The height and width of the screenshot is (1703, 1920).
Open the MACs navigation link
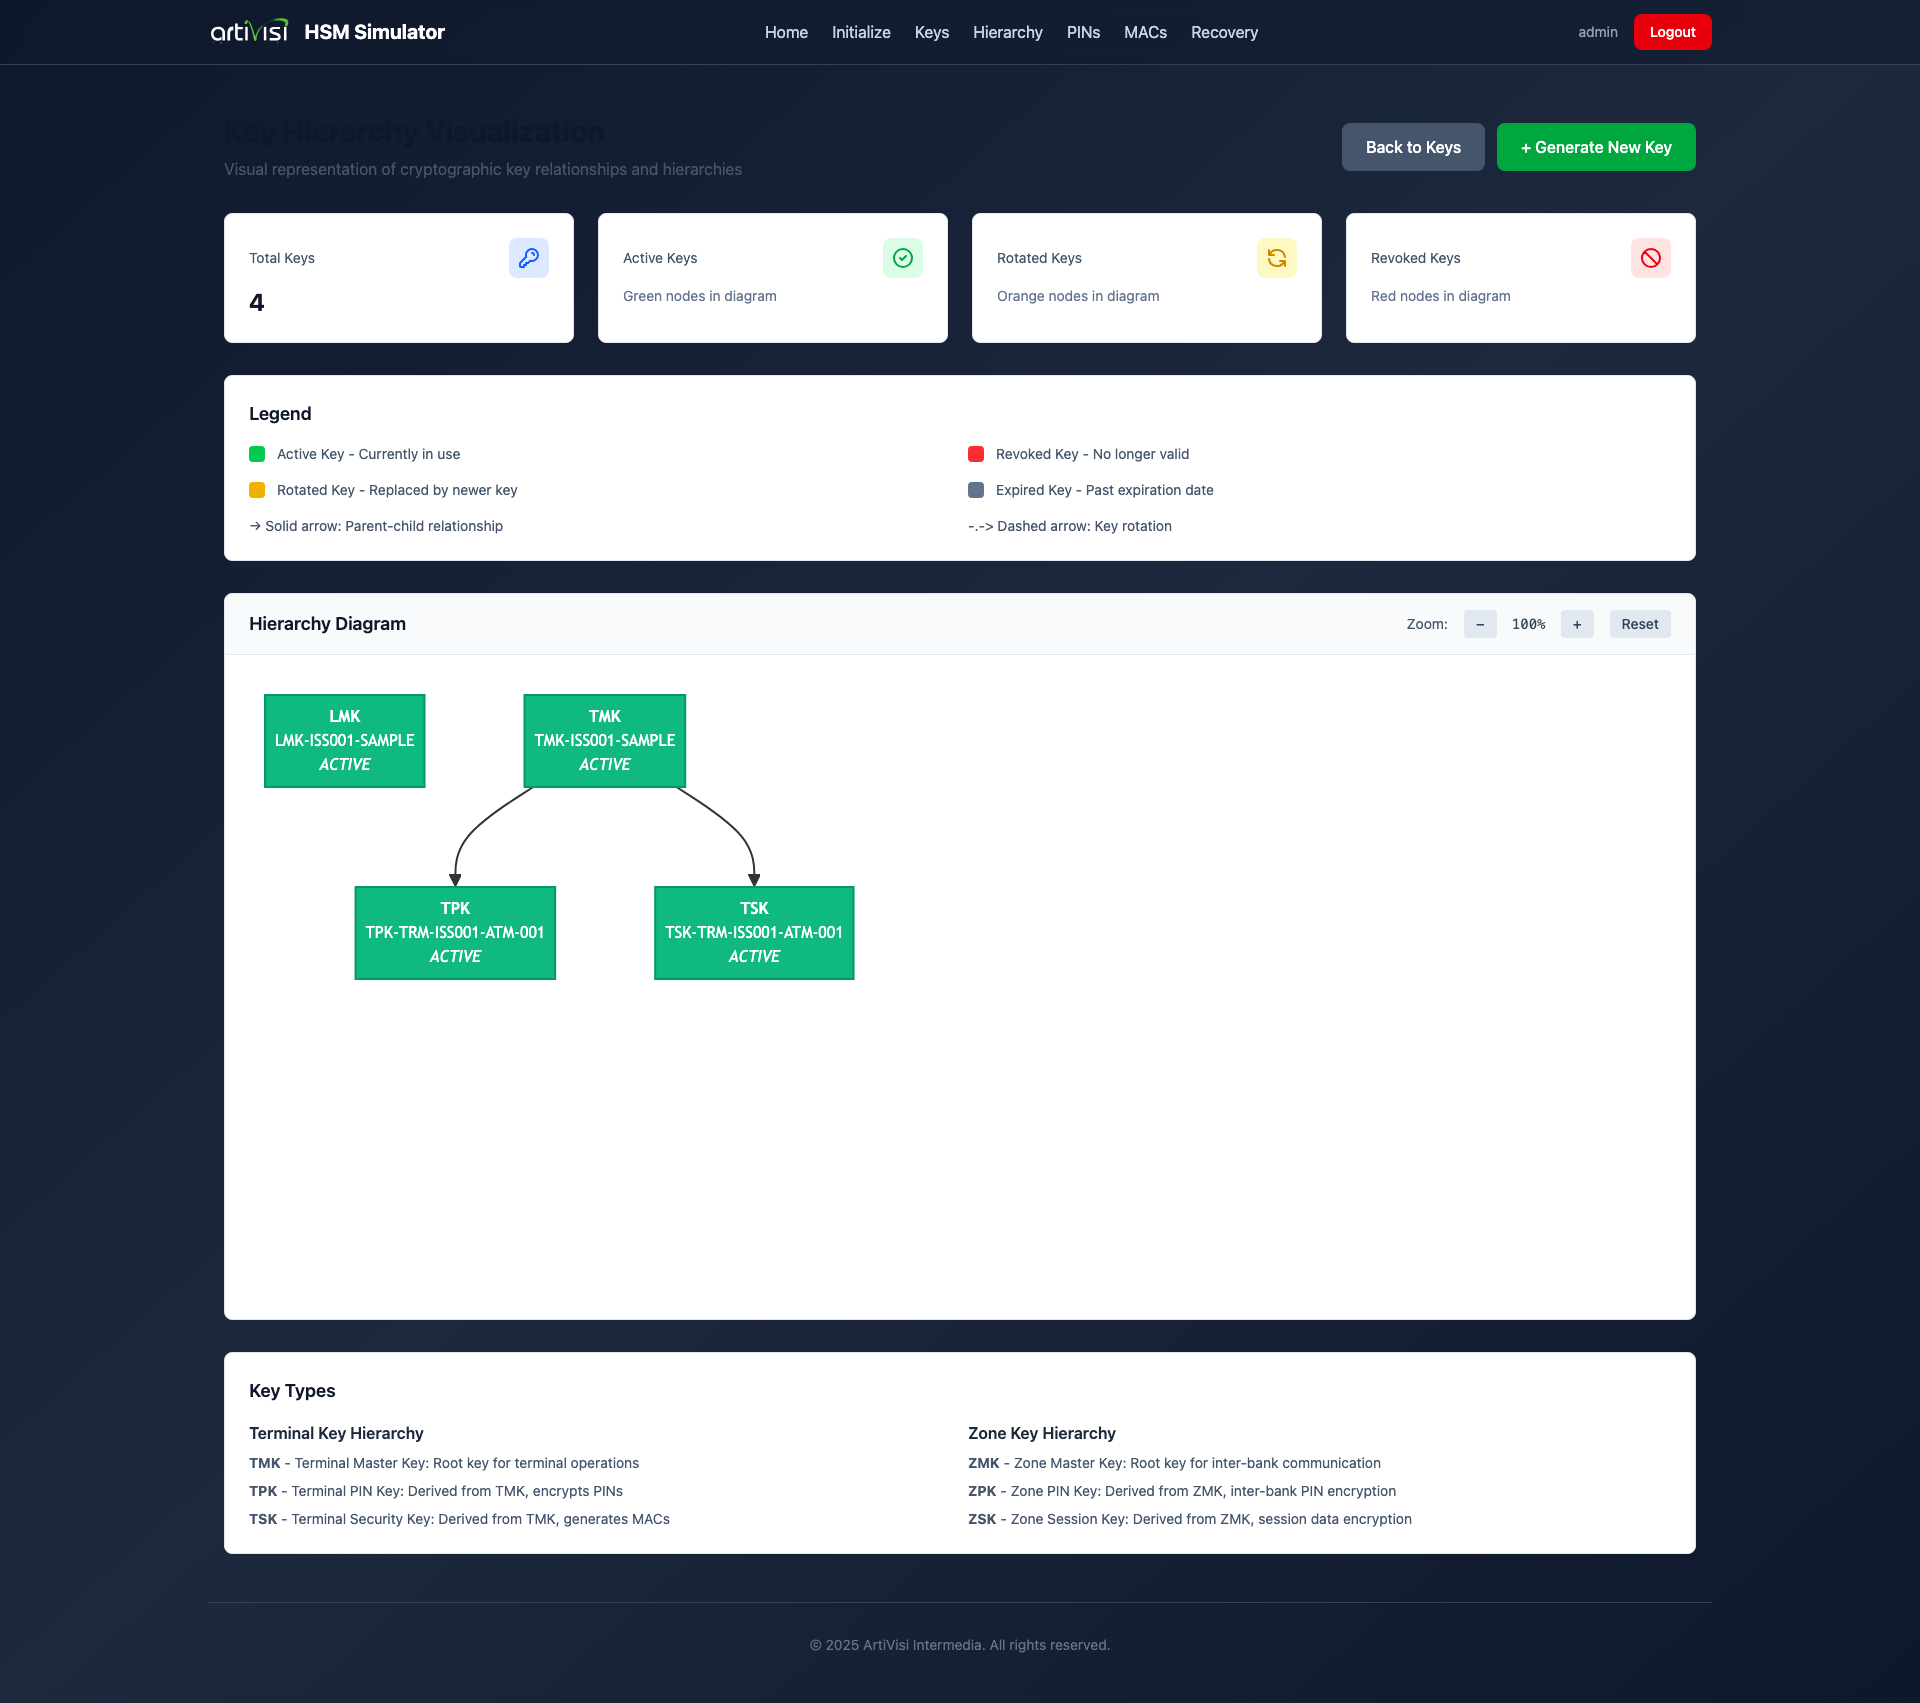(1145, 32)
